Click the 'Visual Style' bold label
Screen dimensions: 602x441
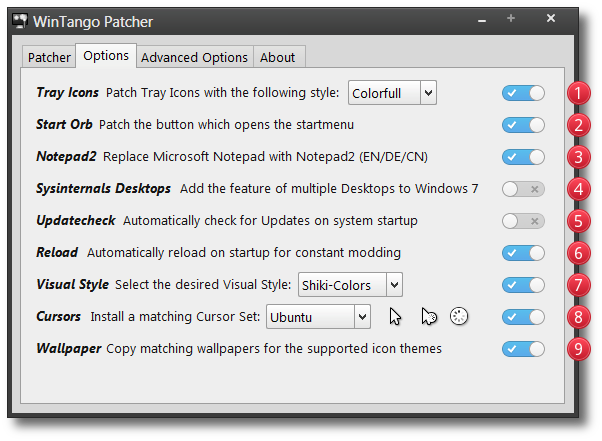tap(73, 284)
